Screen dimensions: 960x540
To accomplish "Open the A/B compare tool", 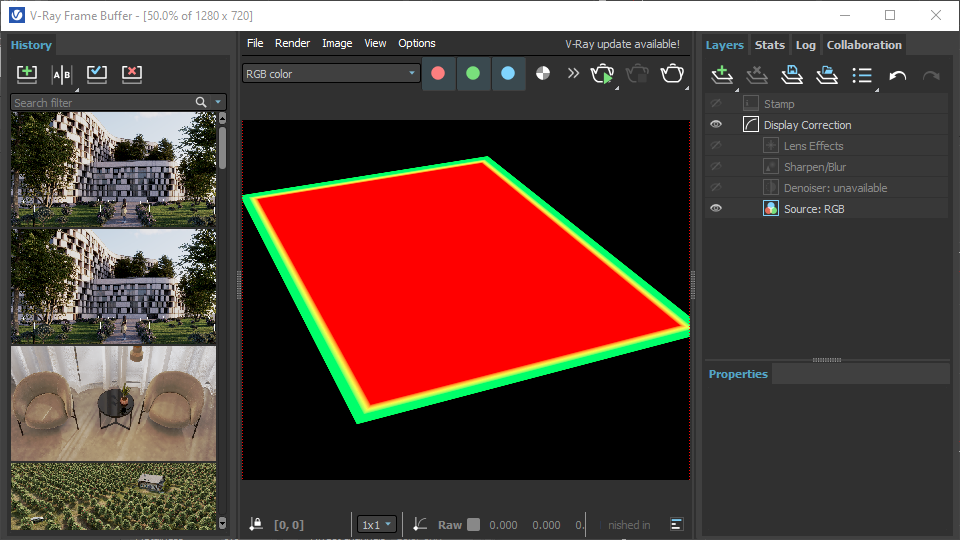I will [62, 74].
